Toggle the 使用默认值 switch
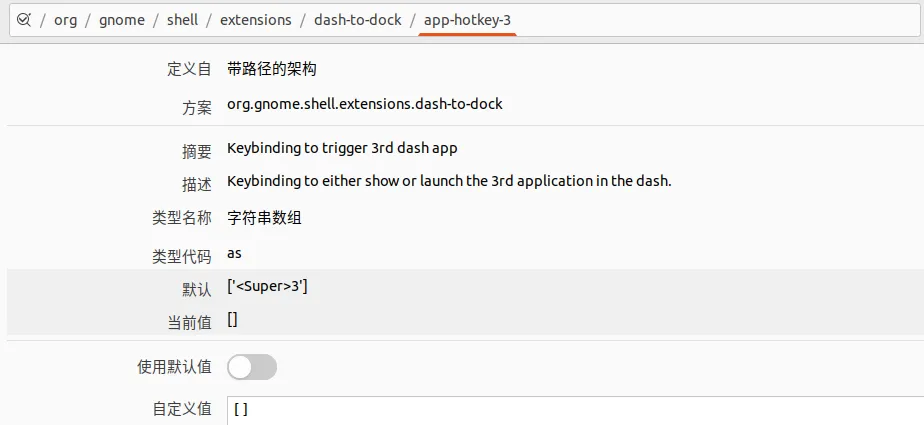The height and width of the screenshot is (425, 924). tap(252, 367)
